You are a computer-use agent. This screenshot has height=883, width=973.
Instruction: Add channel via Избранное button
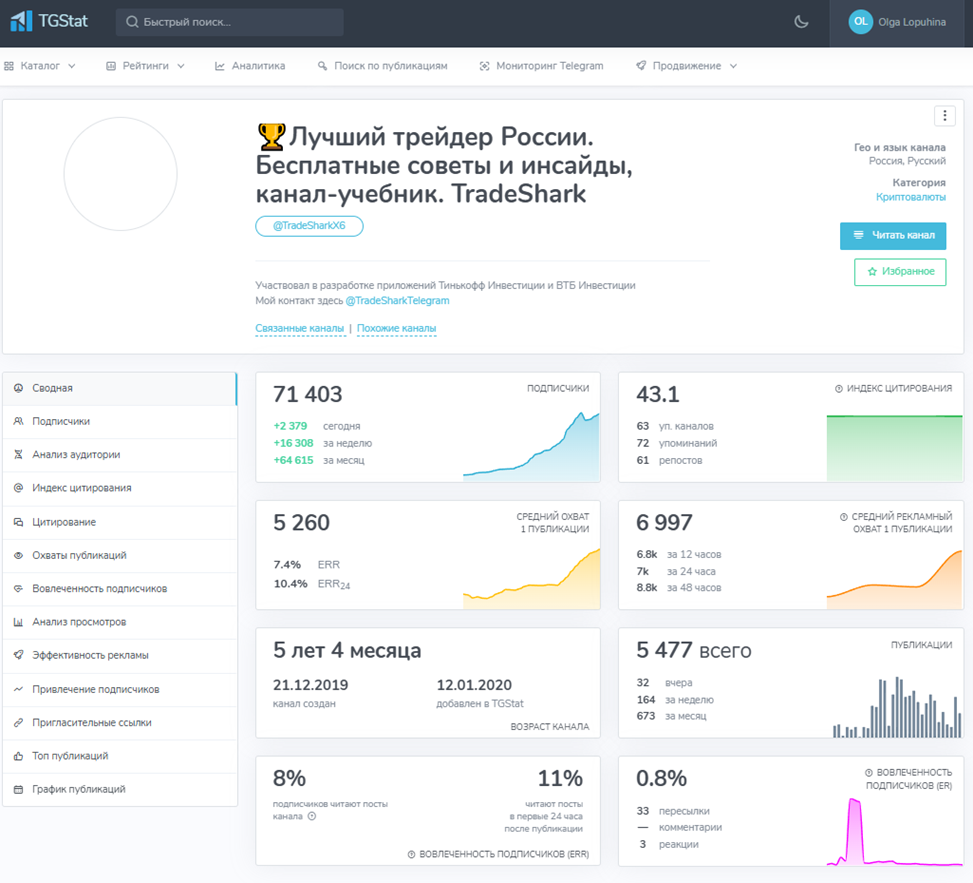tap(900, 272)
